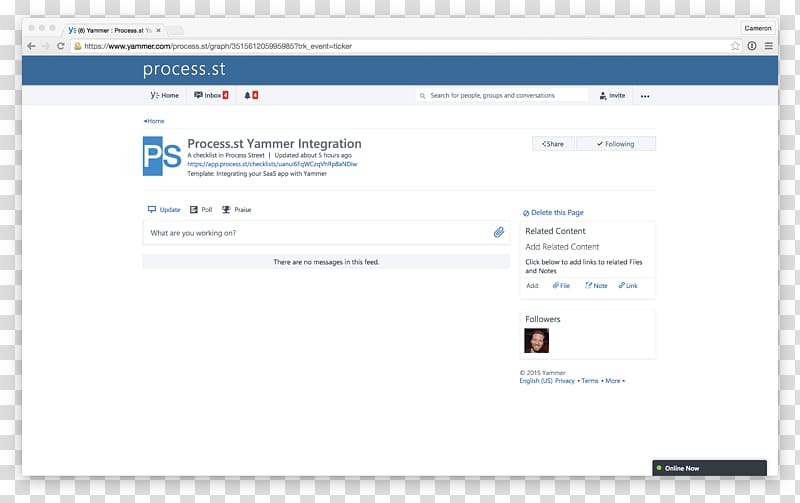Select the Update post type tab
Image resolution: width=800 pixels, height=503 pixels.
click(164, 210)
